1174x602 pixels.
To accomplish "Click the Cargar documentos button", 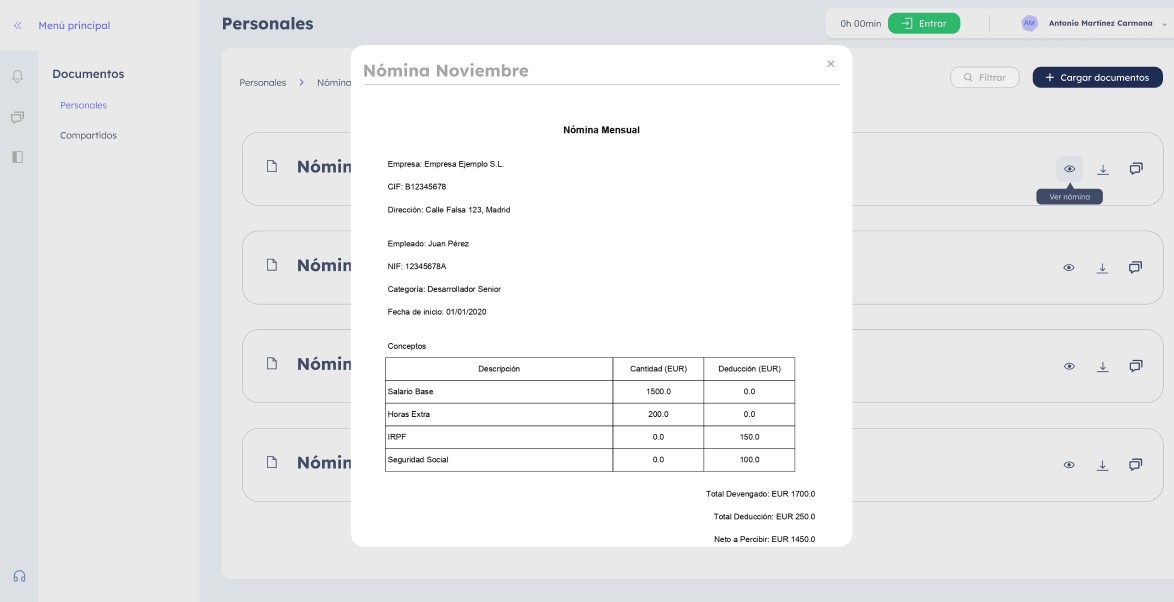I will 1098,77.
